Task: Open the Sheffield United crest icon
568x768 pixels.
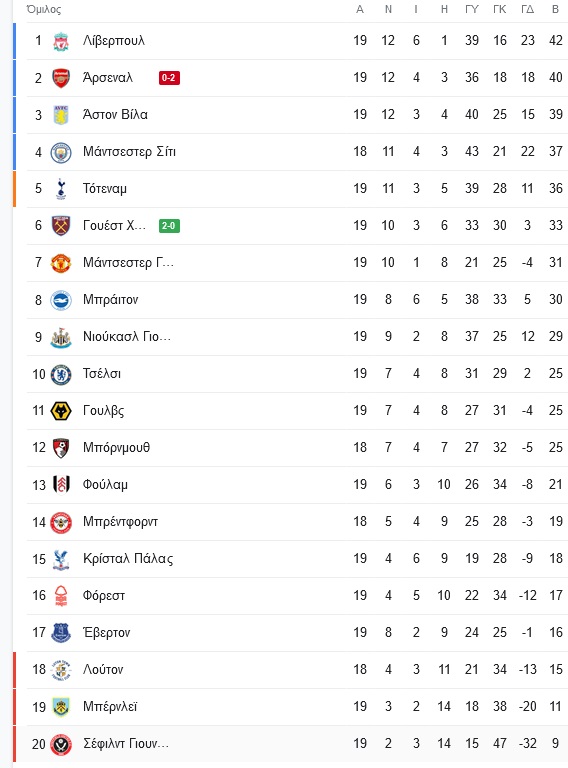Action: [61, 744]
